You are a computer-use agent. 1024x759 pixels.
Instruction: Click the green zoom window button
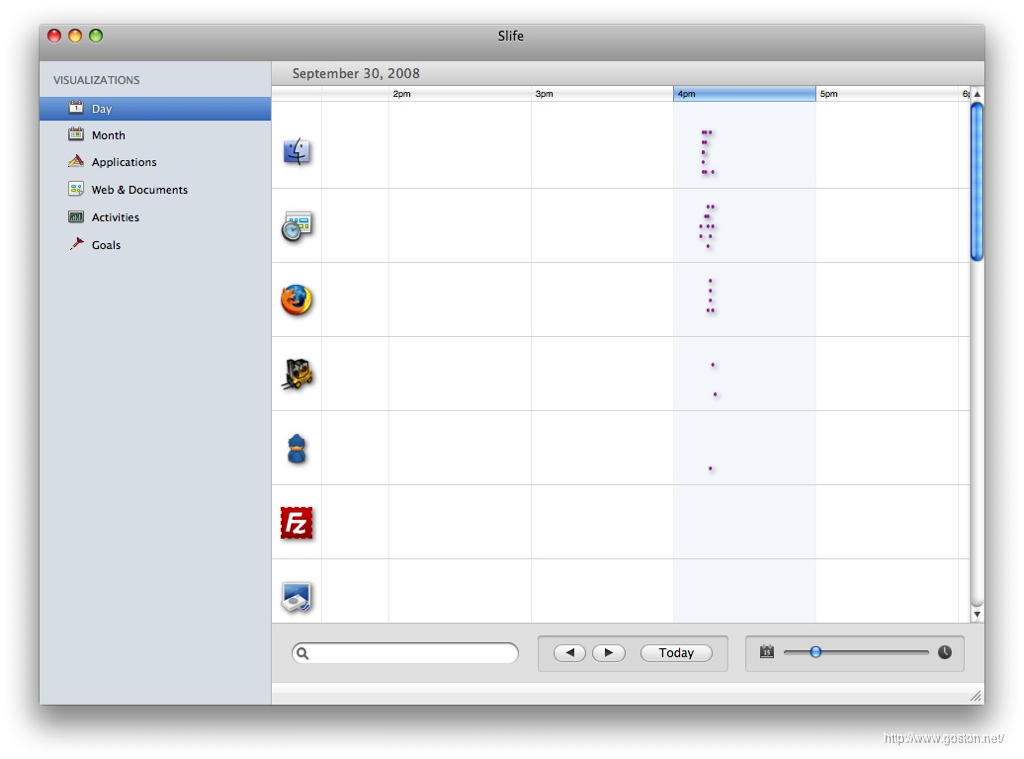(96, 36)
